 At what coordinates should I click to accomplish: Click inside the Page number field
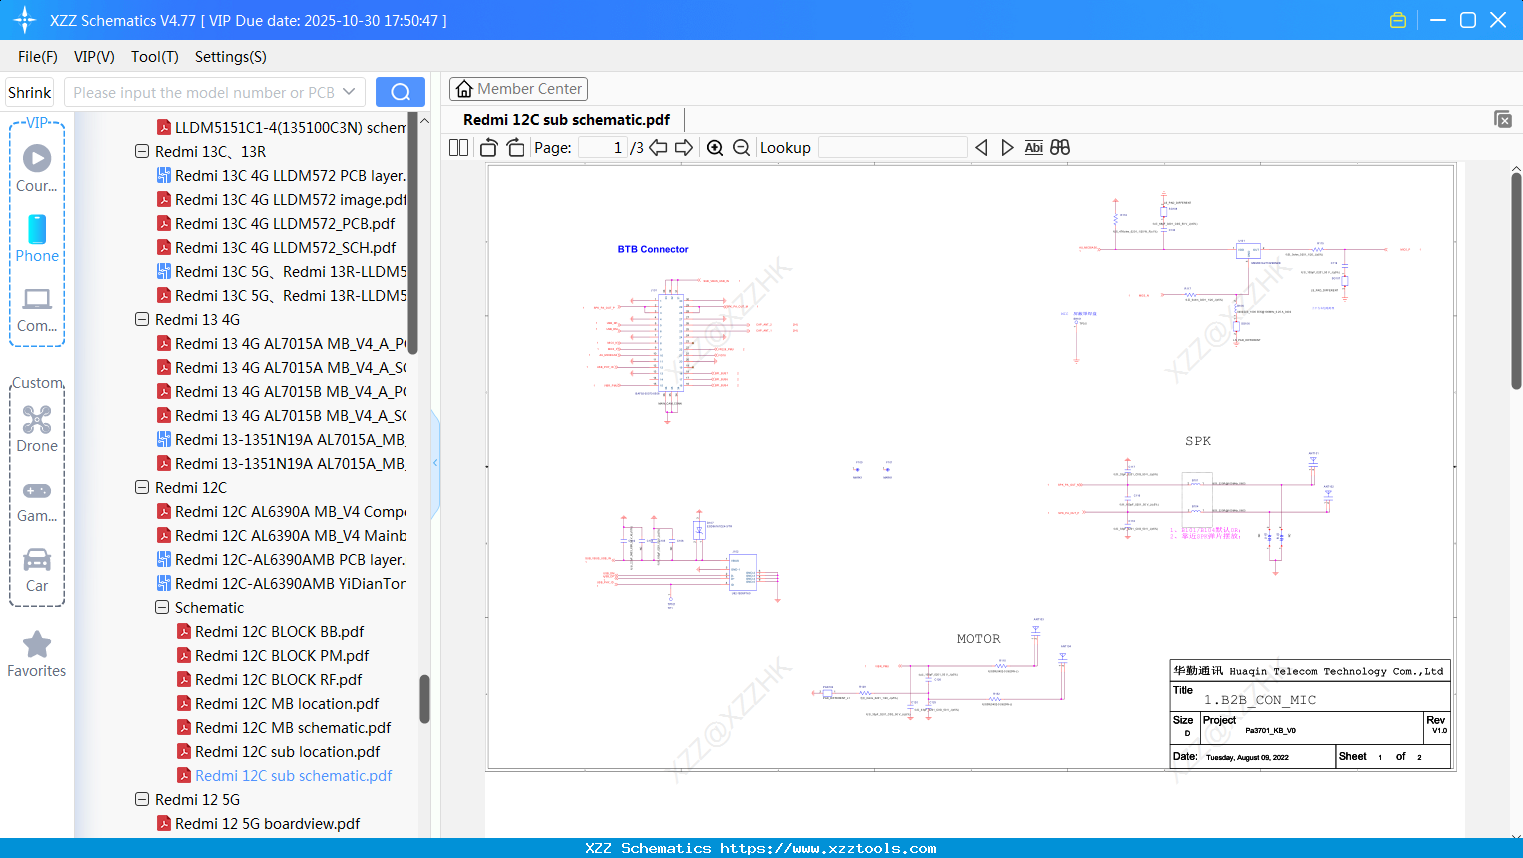(601, 147)
